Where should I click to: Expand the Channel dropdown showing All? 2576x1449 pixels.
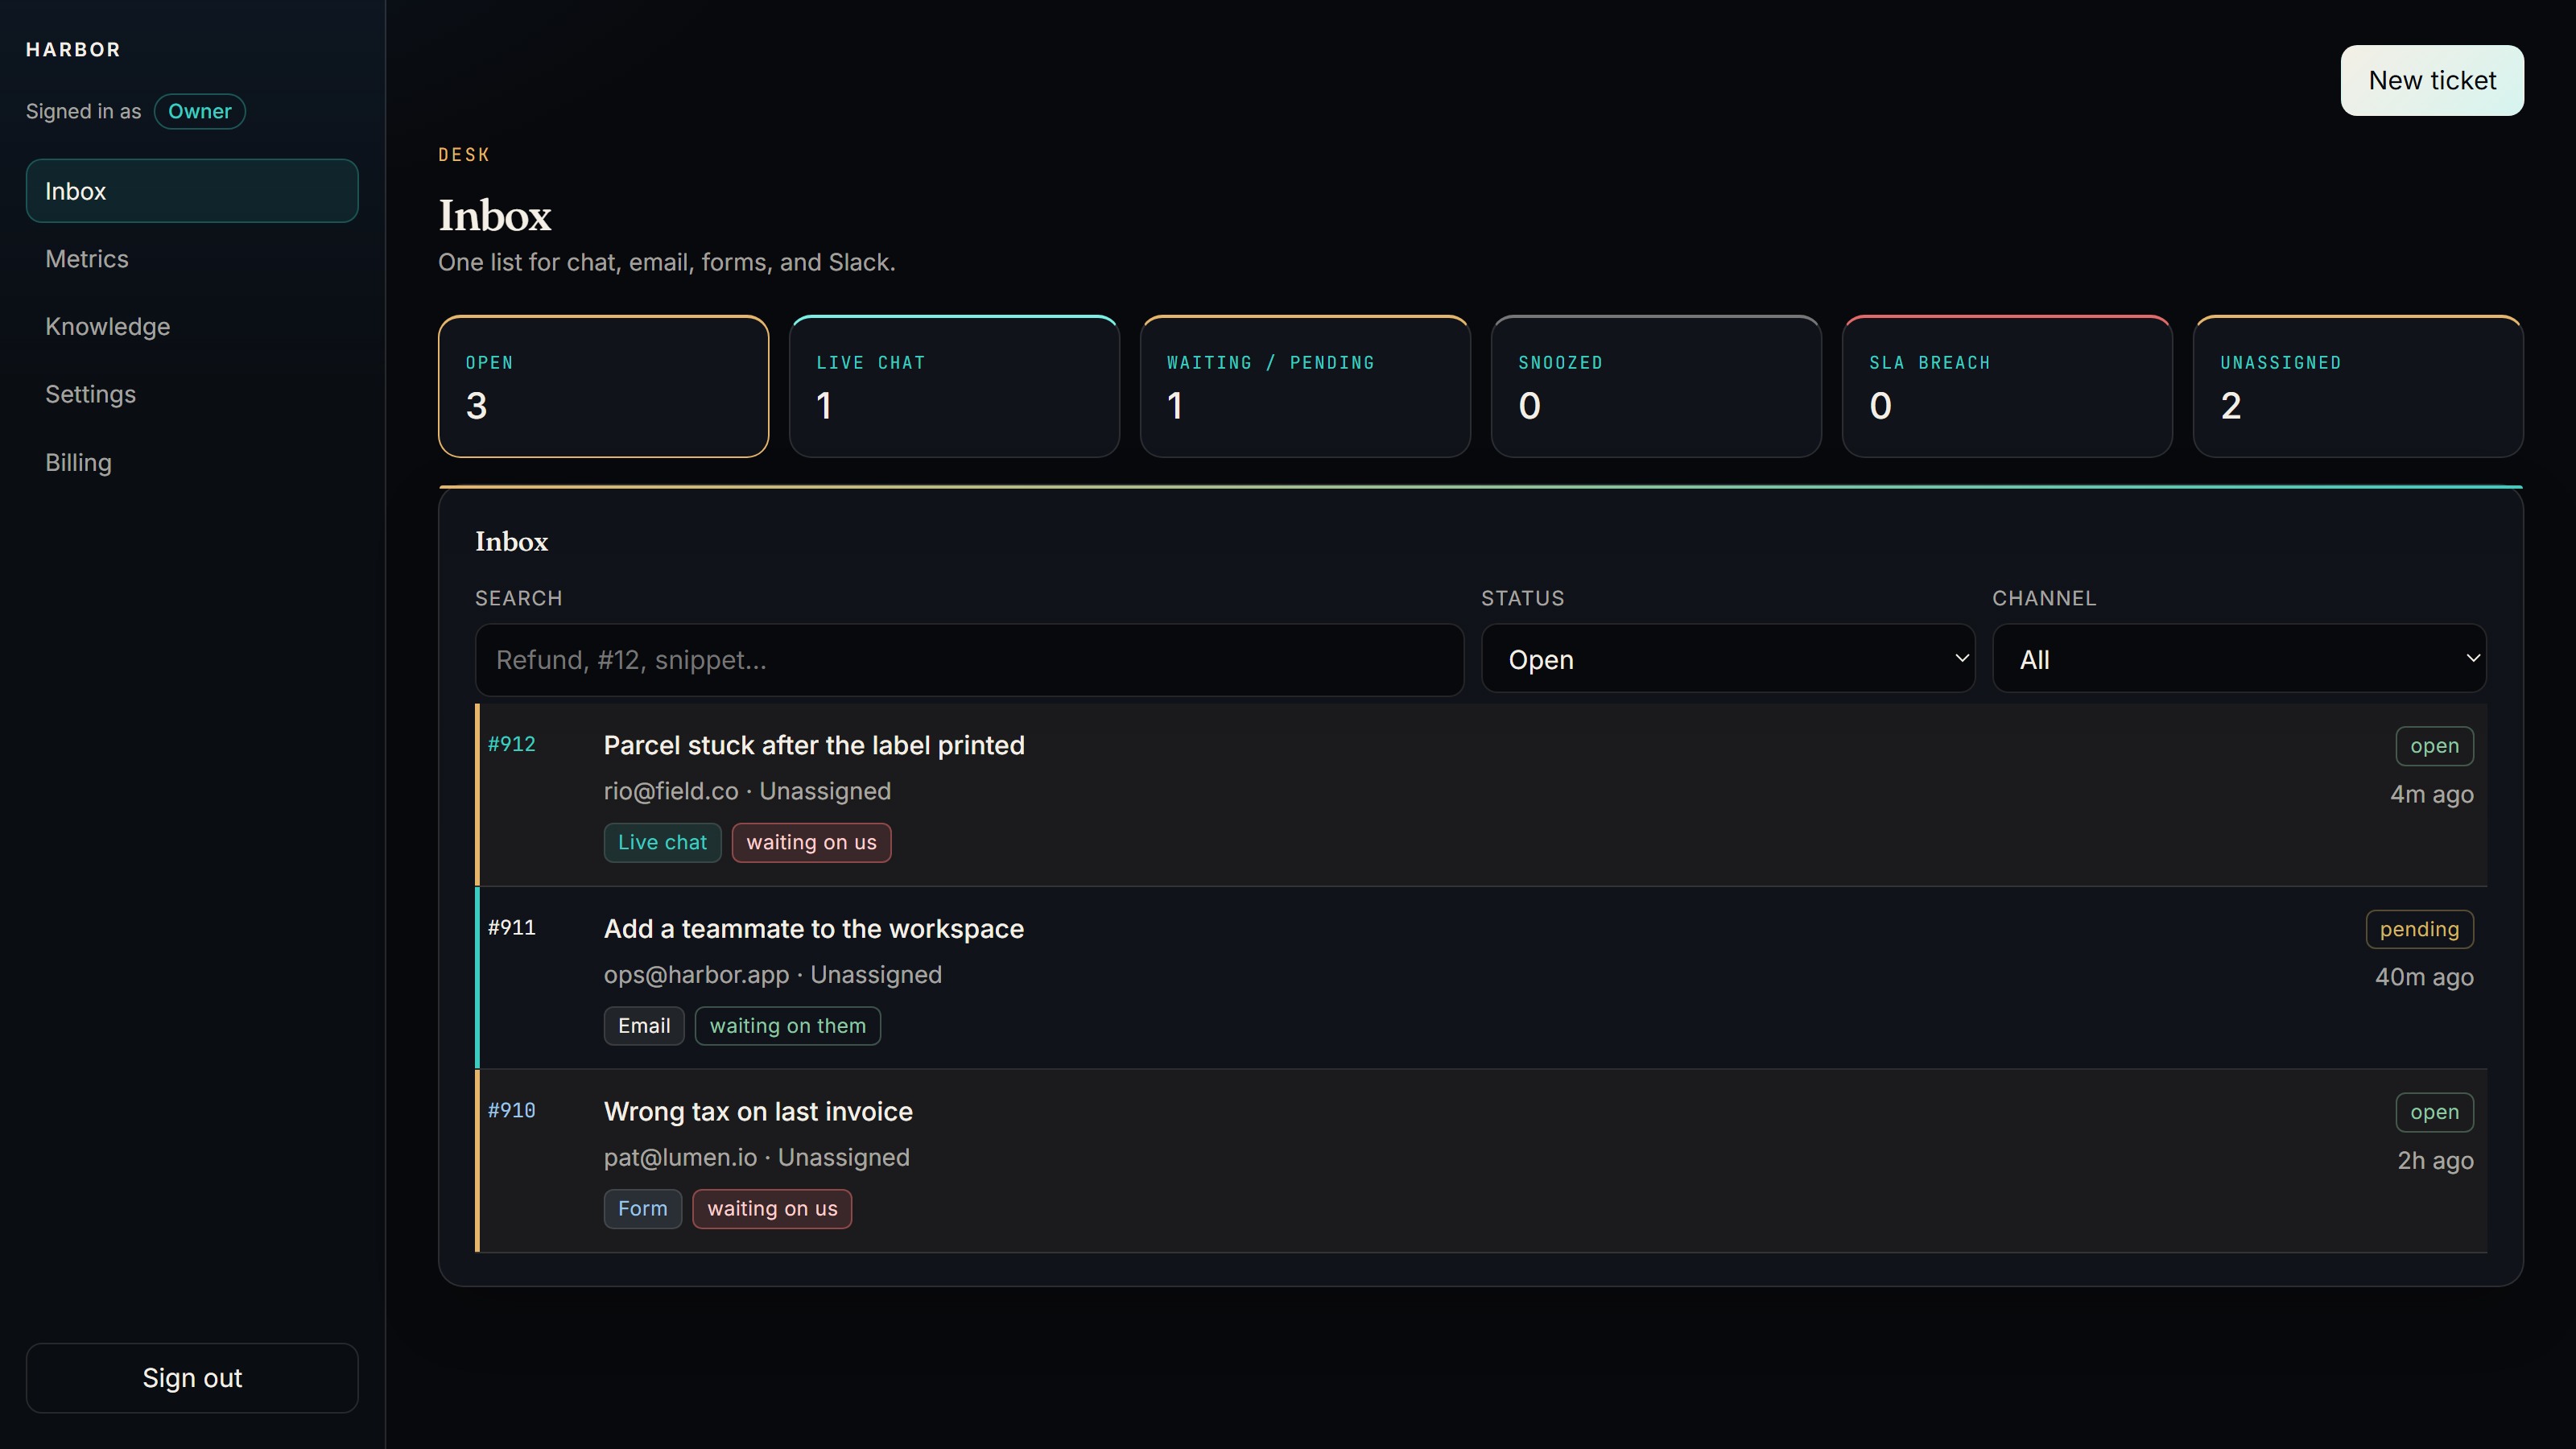(x=2239, y=659)
